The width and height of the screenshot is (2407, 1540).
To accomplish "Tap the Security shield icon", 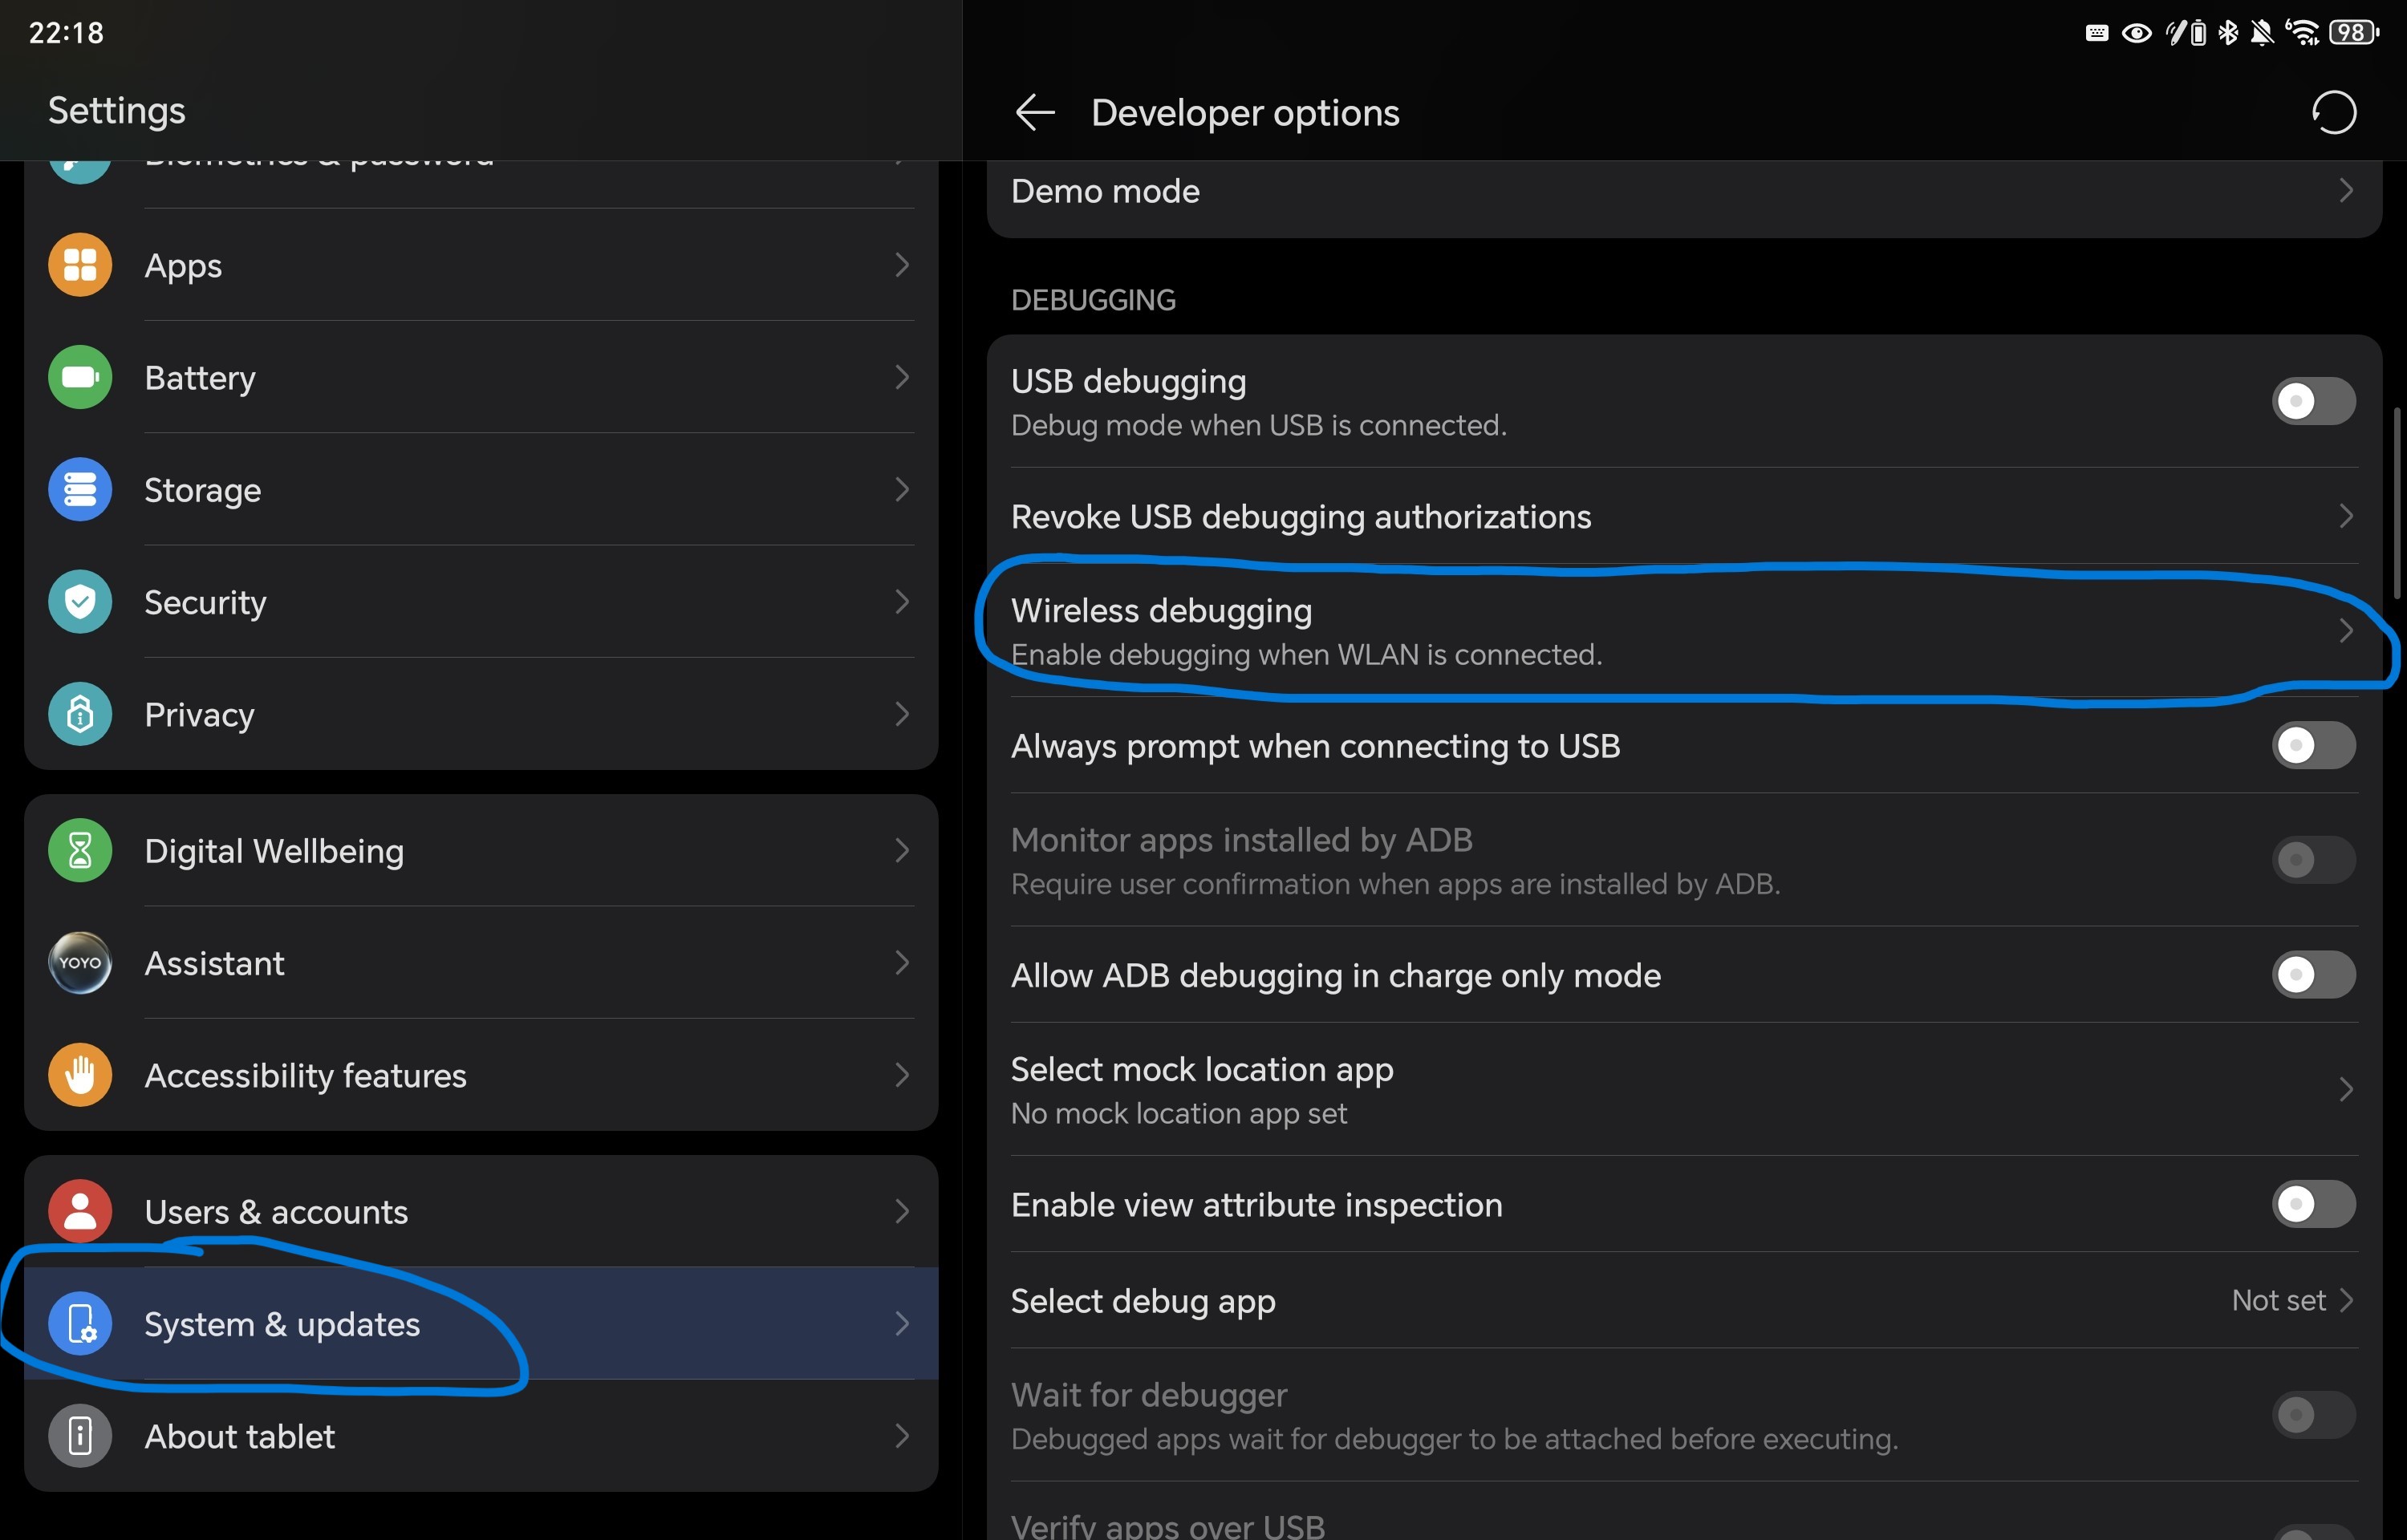I will [80, 602].
